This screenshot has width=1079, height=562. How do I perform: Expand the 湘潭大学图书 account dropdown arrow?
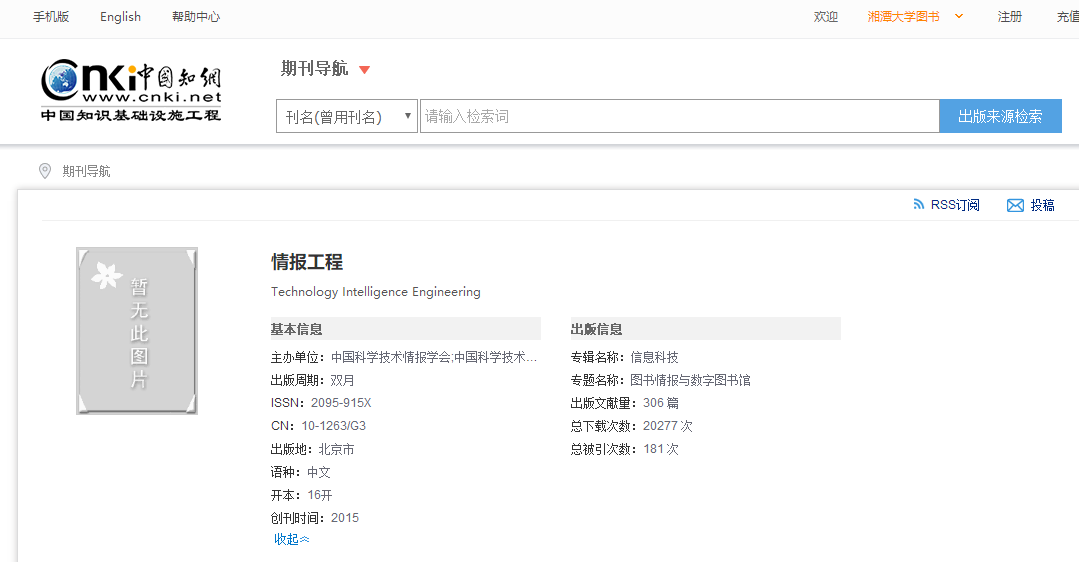[959, 16]
